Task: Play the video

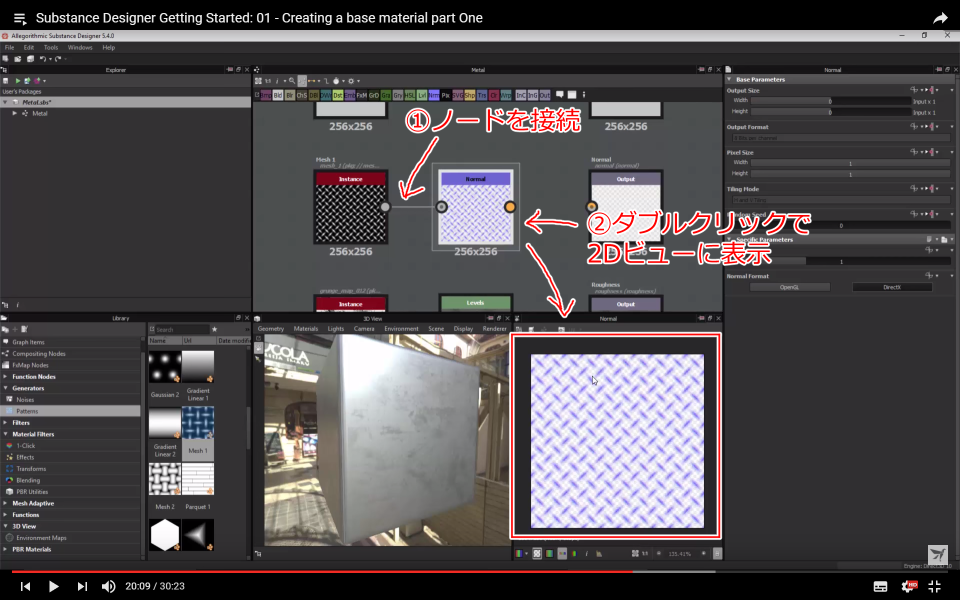Action: click(53, 587)
